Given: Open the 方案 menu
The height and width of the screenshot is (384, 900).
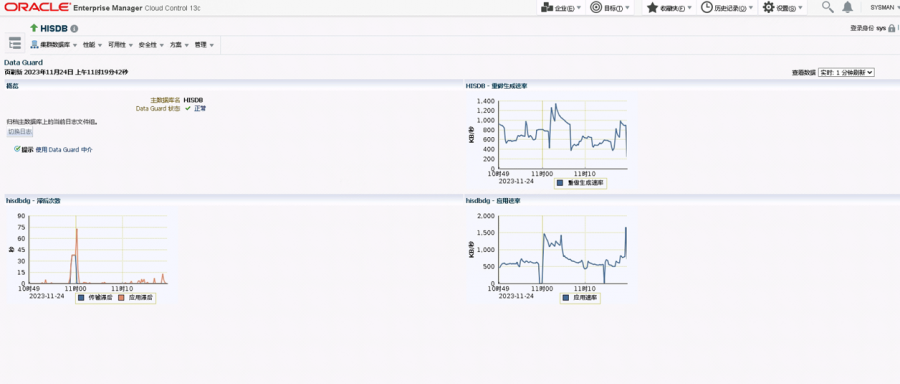Looking at the screenshot, I should pyautogui.click(x=179, y=45).
